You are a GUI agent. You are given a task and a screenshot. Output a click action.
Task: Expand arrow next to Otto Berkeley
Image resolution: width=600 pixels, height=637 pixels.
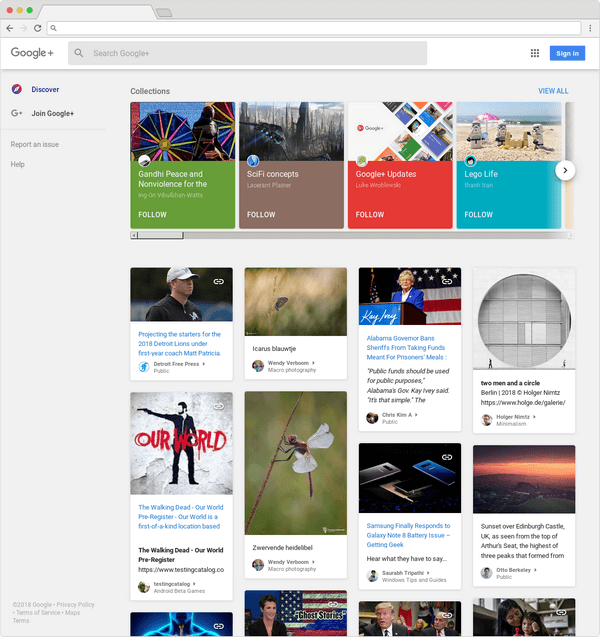coord(535,570)
